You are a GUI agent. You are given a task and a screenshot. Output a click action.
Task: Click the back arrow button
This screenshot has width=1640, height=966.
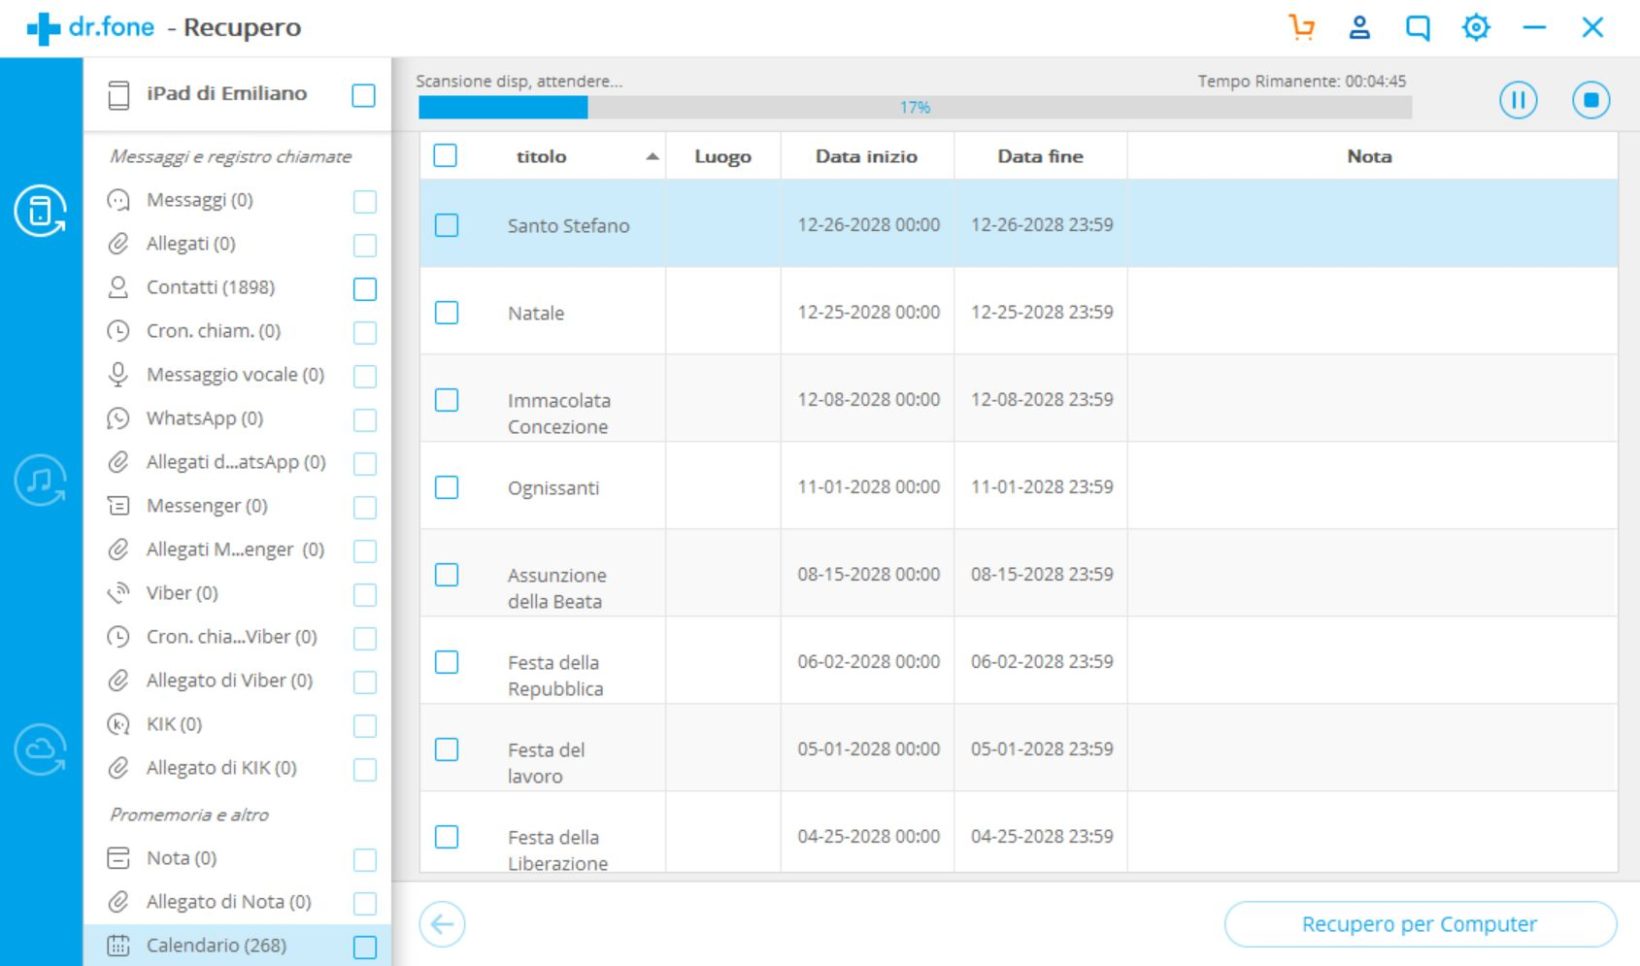click(442, 924)
